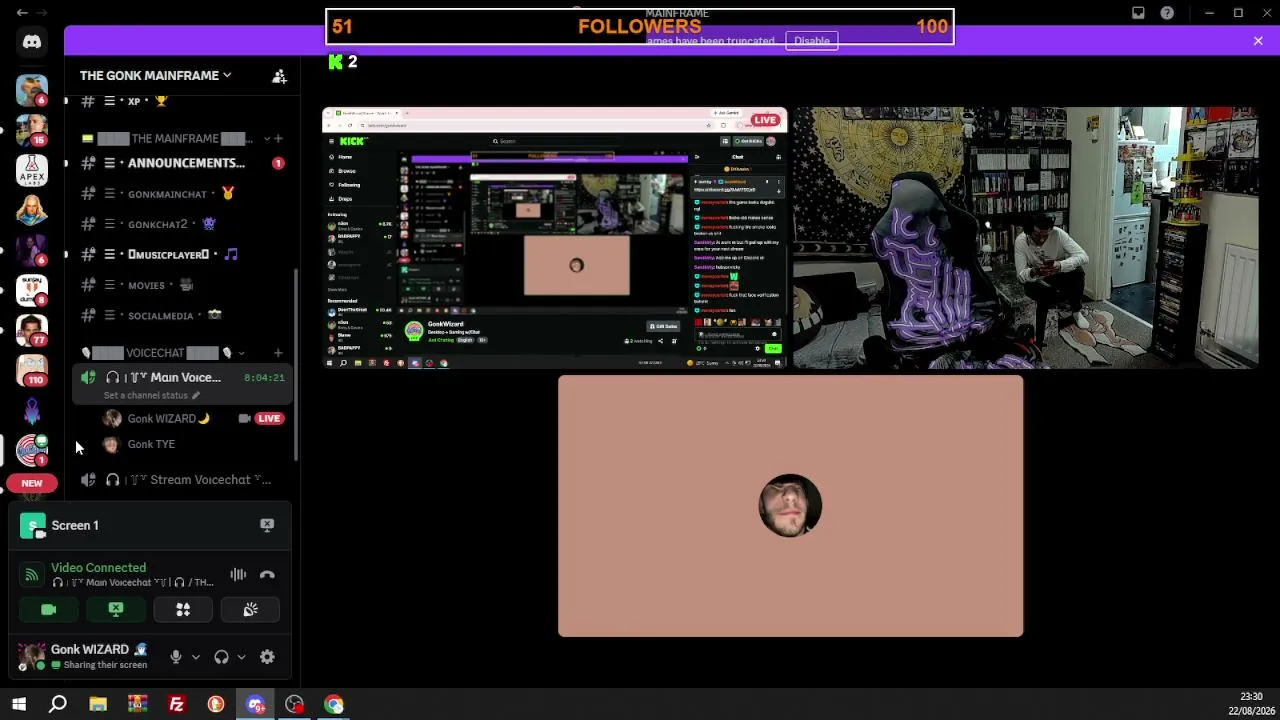Open DuckDuckGo browser from the taskbar
This screenshot has width=1280, height=720.
(216, 705)
